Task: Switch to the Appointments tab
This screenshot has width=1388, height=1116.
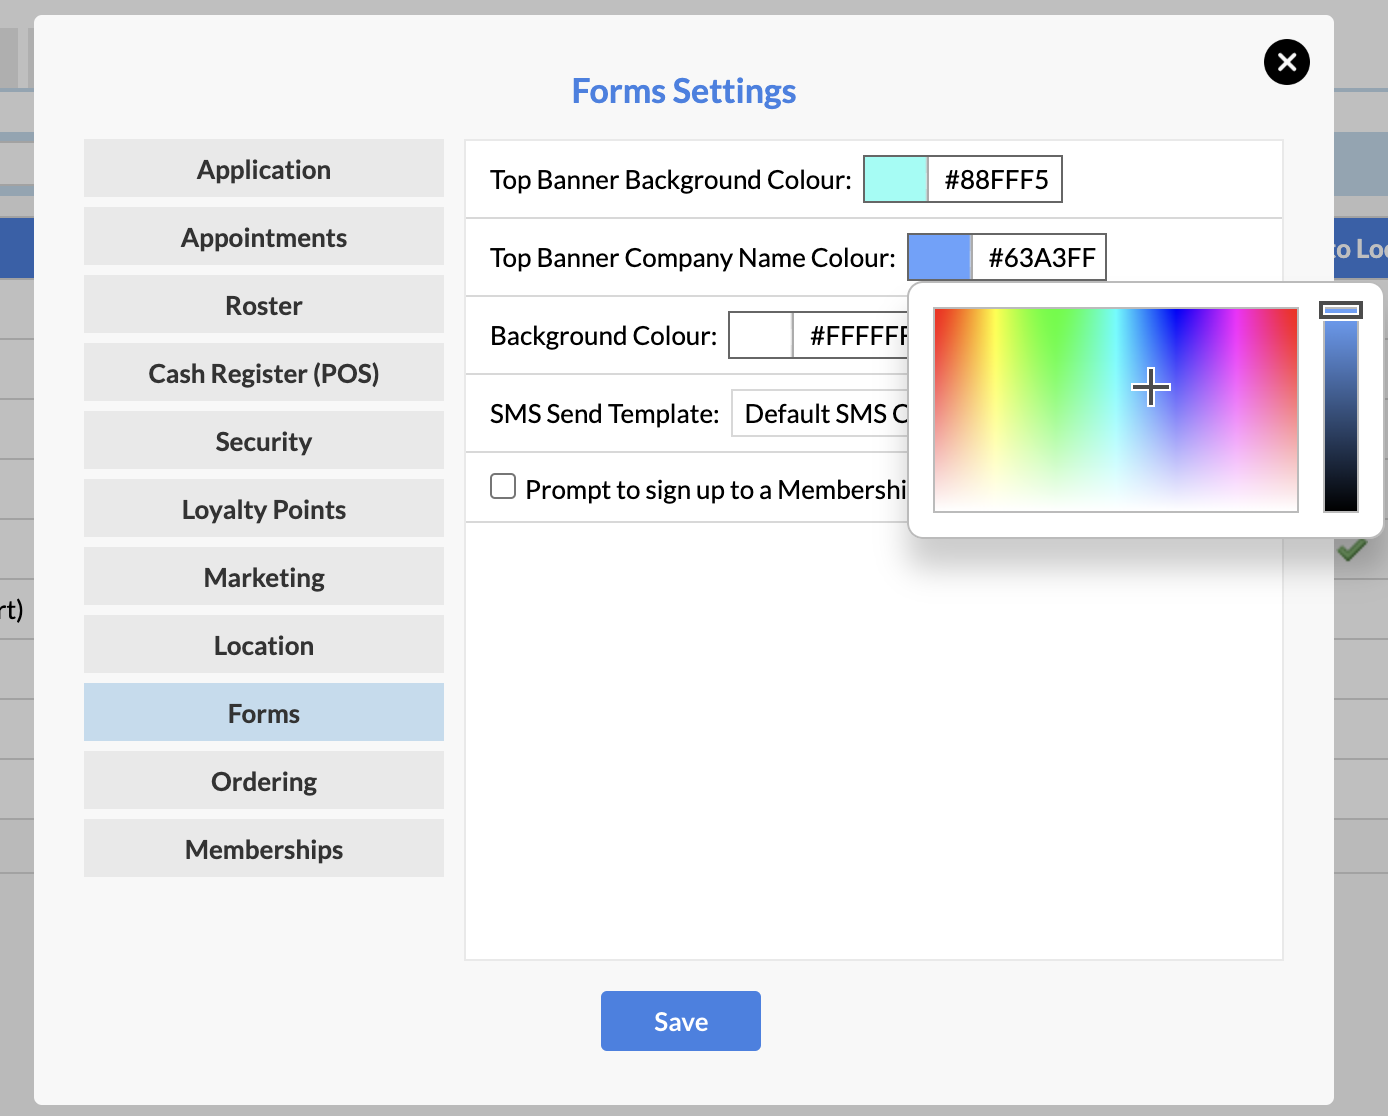Action: (x=264, y=237)
